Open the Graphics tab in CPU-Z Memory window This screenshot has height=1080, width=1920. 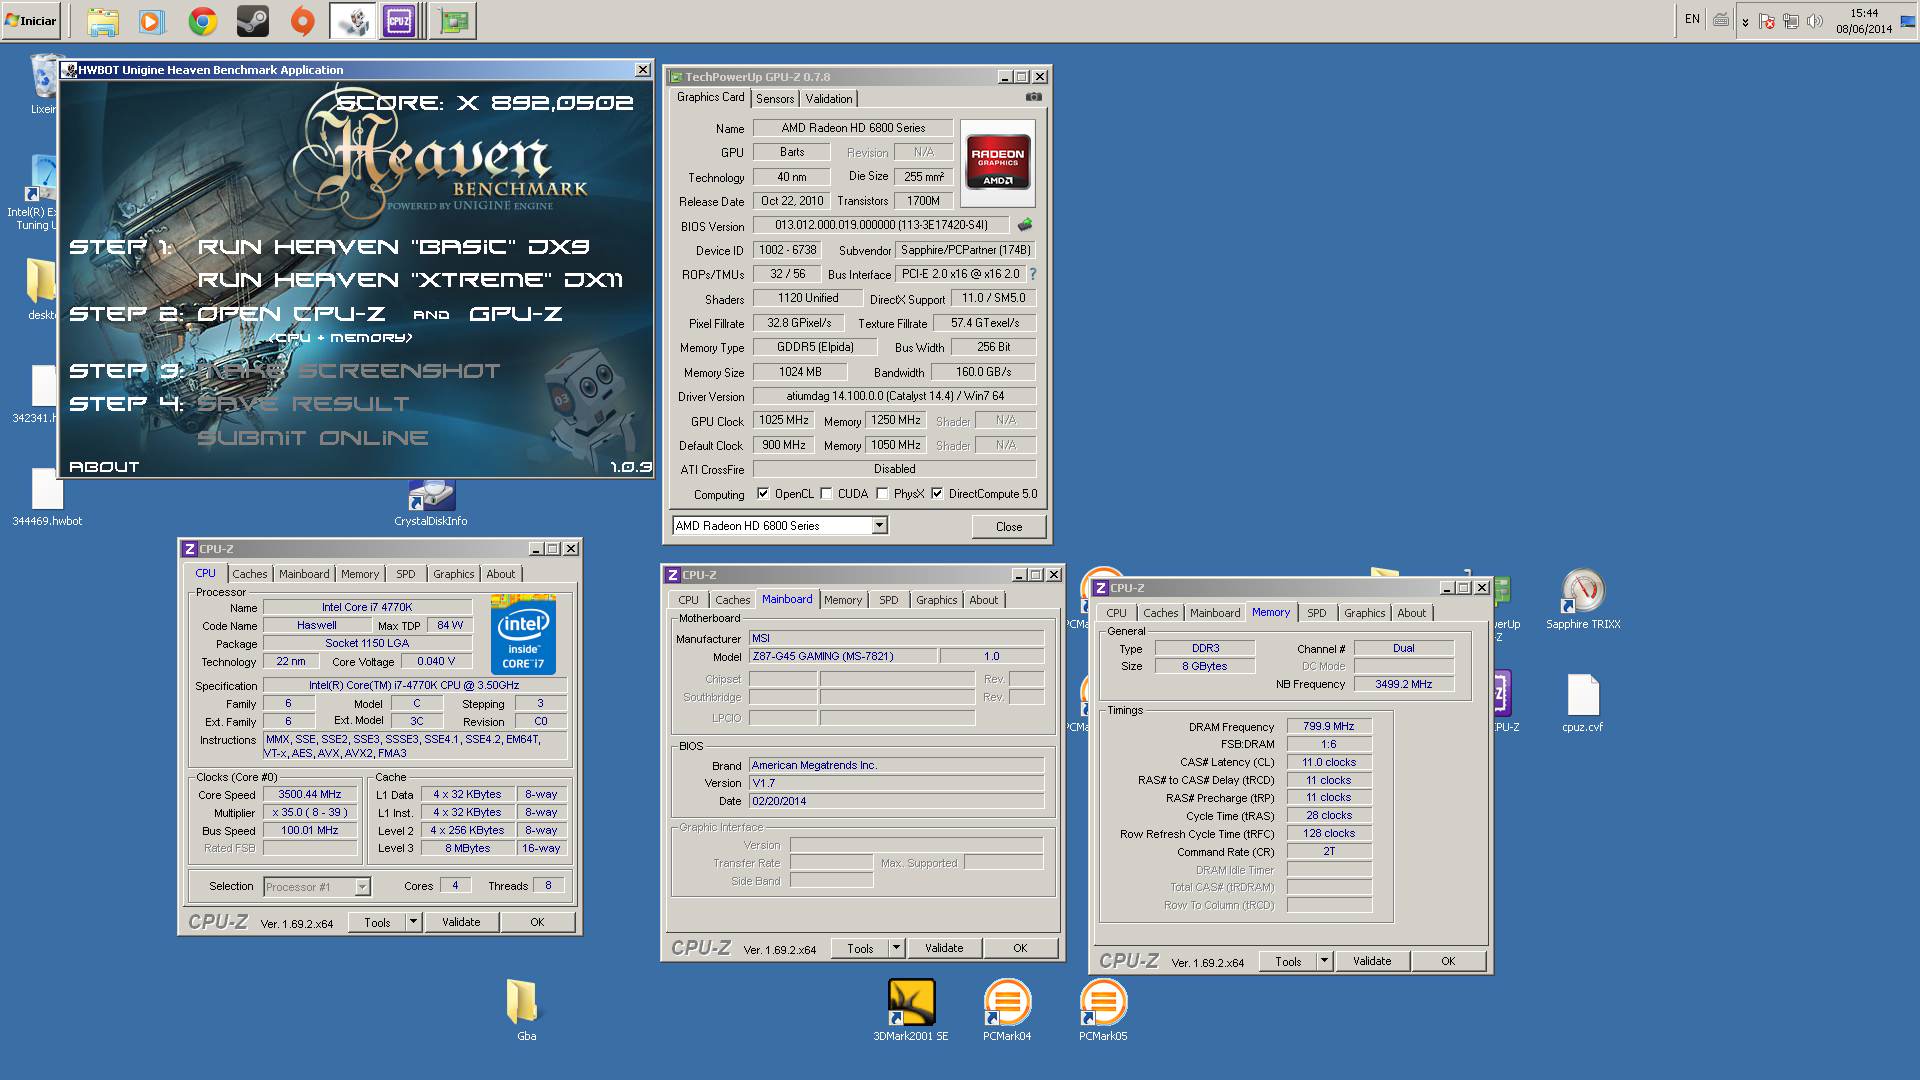[x=1364, y=613]
